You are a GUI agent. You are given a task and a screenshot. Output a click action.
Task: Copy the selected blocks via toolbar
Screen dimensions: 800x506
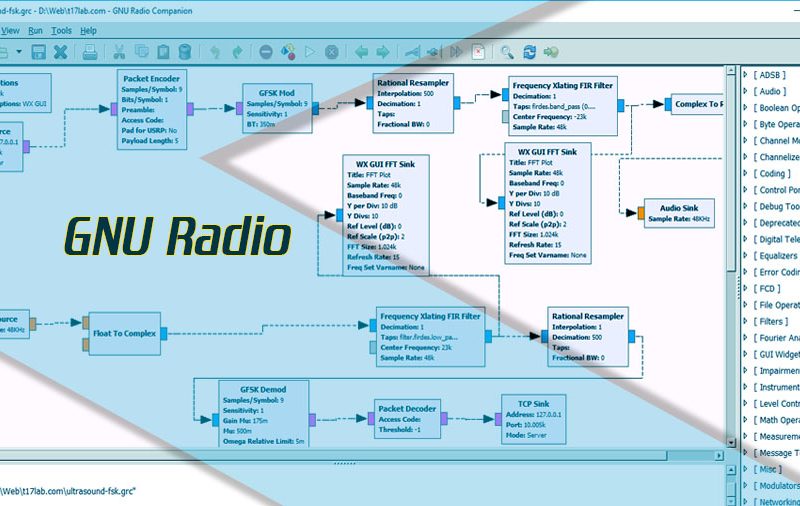pyautogui.click(x=141, y=51)
